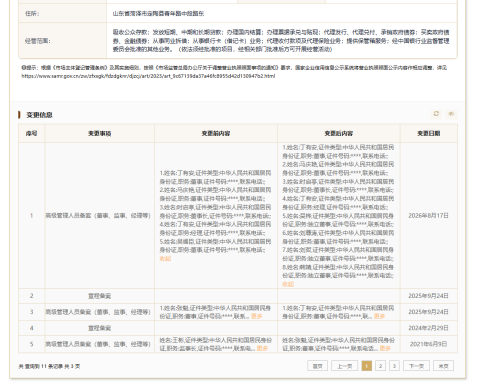Click 高级管理人员备案 item in row 5

(98, 344)
